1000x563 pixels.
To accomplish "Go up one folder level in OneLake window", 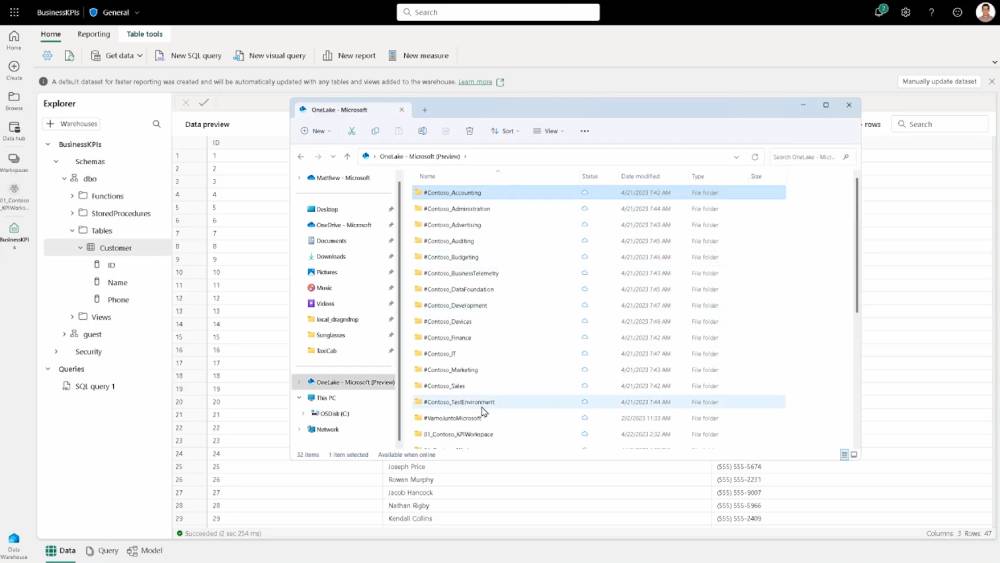I will (x=347, y=156).
